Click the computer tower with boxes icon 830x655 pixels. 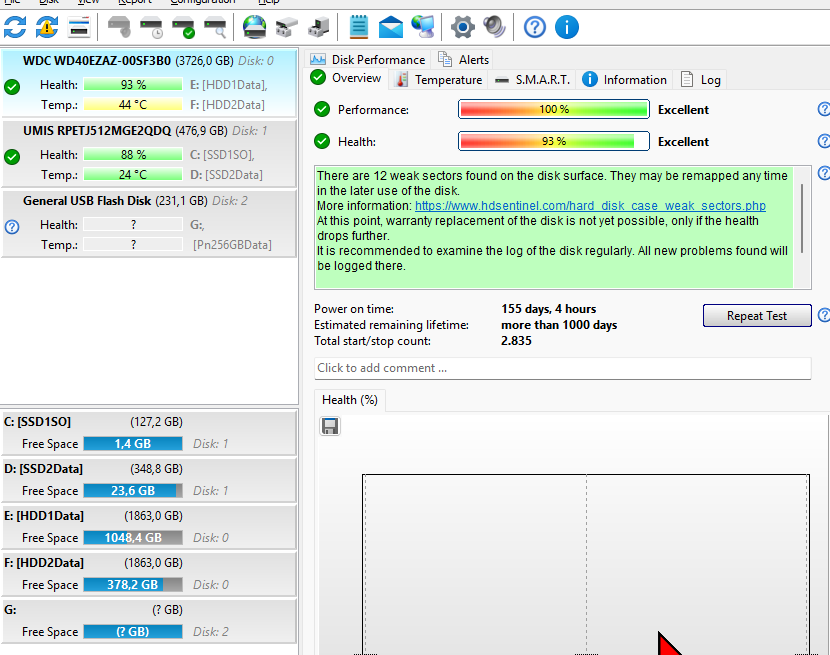[319, 27]
